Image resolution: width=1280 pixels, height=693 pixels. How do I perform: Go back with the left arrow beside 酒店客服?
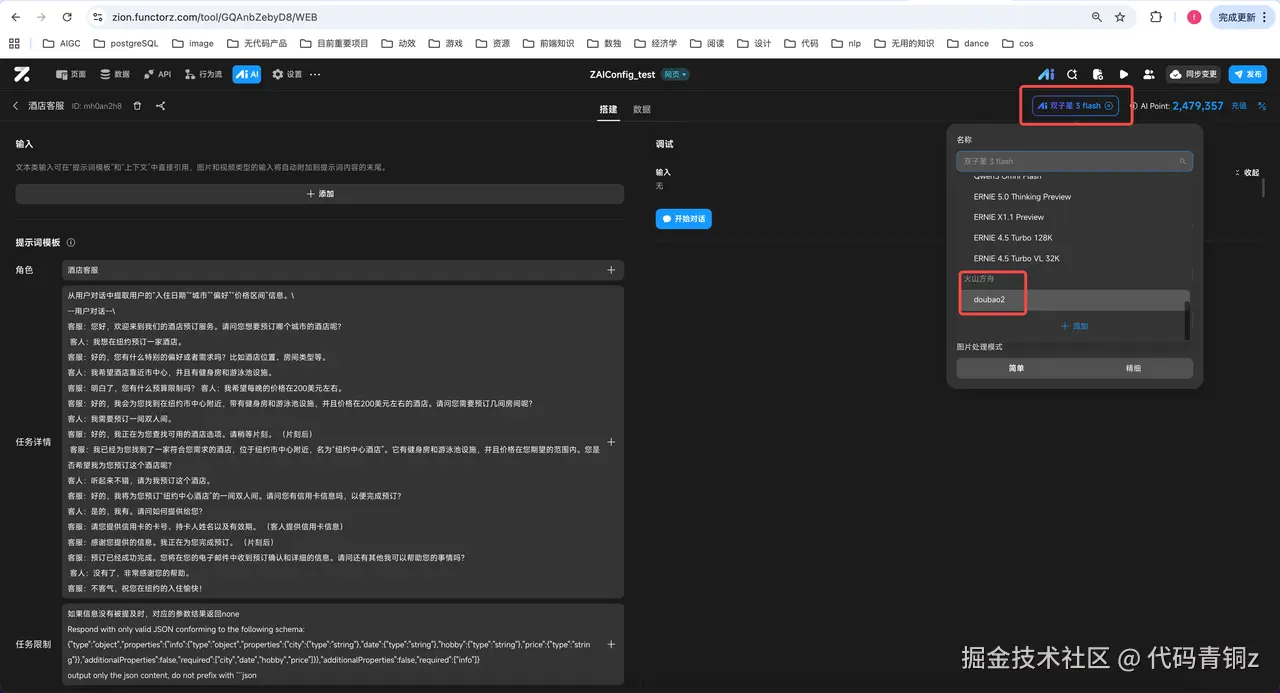tap(16, 106)
